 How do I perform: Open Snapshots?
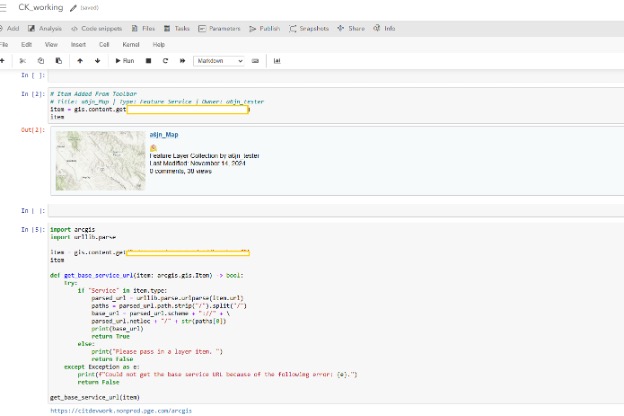[309, 28]
